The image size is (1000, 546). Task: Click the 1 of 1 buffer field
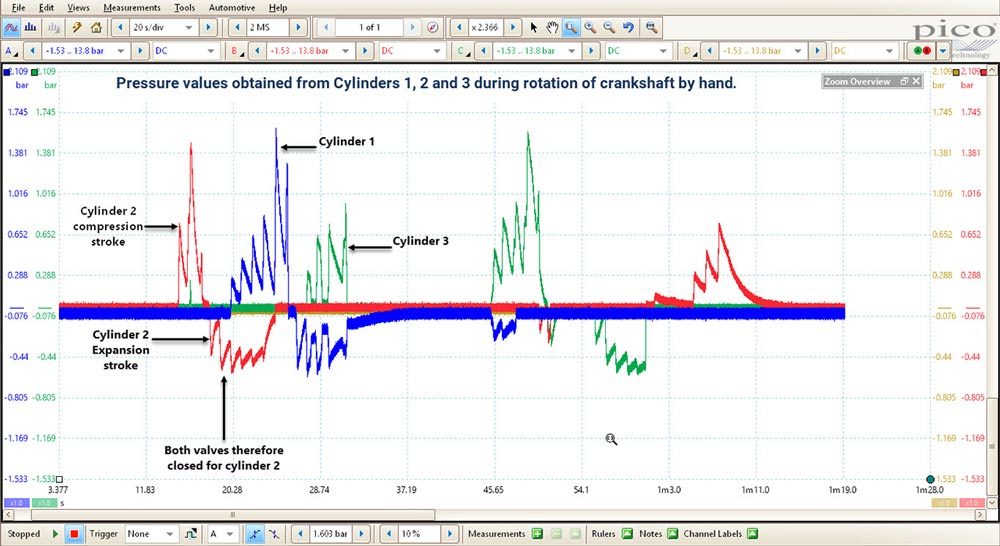click(369, 27)
